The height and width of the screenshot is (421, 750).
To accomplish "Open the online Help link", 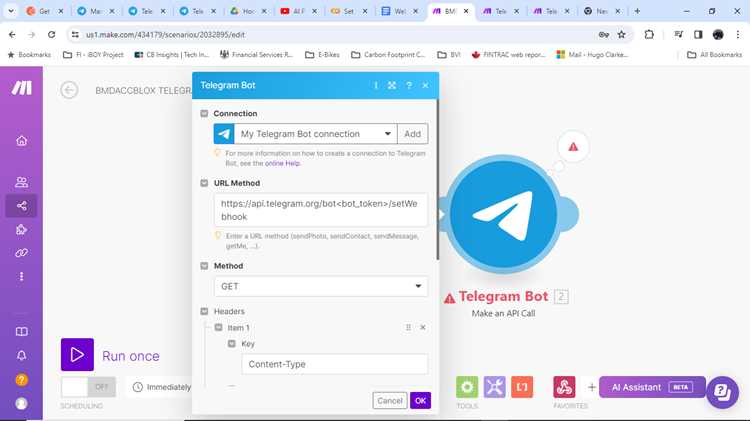I will (x=282, y=163).
